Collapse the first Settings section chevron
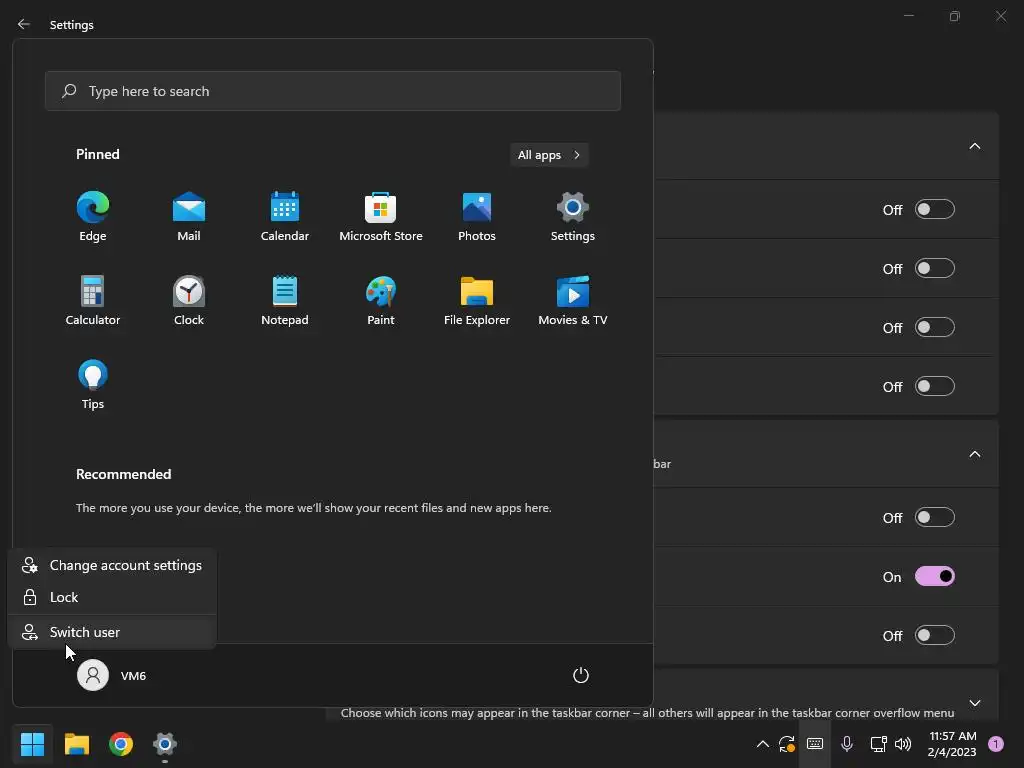This screenshot has width=1024, height=768. [974, 146]
